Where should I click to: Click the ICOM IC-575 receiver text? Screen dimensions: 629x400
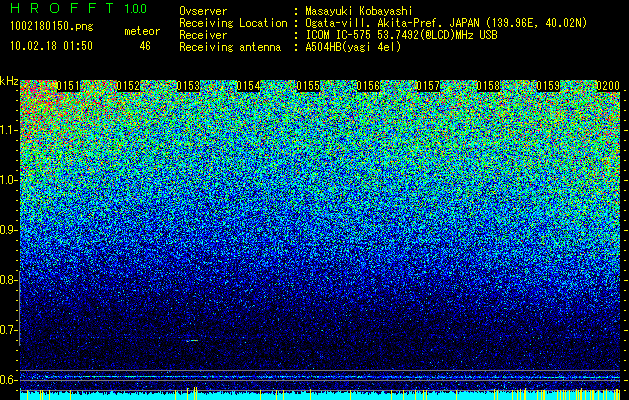[401, 35]
